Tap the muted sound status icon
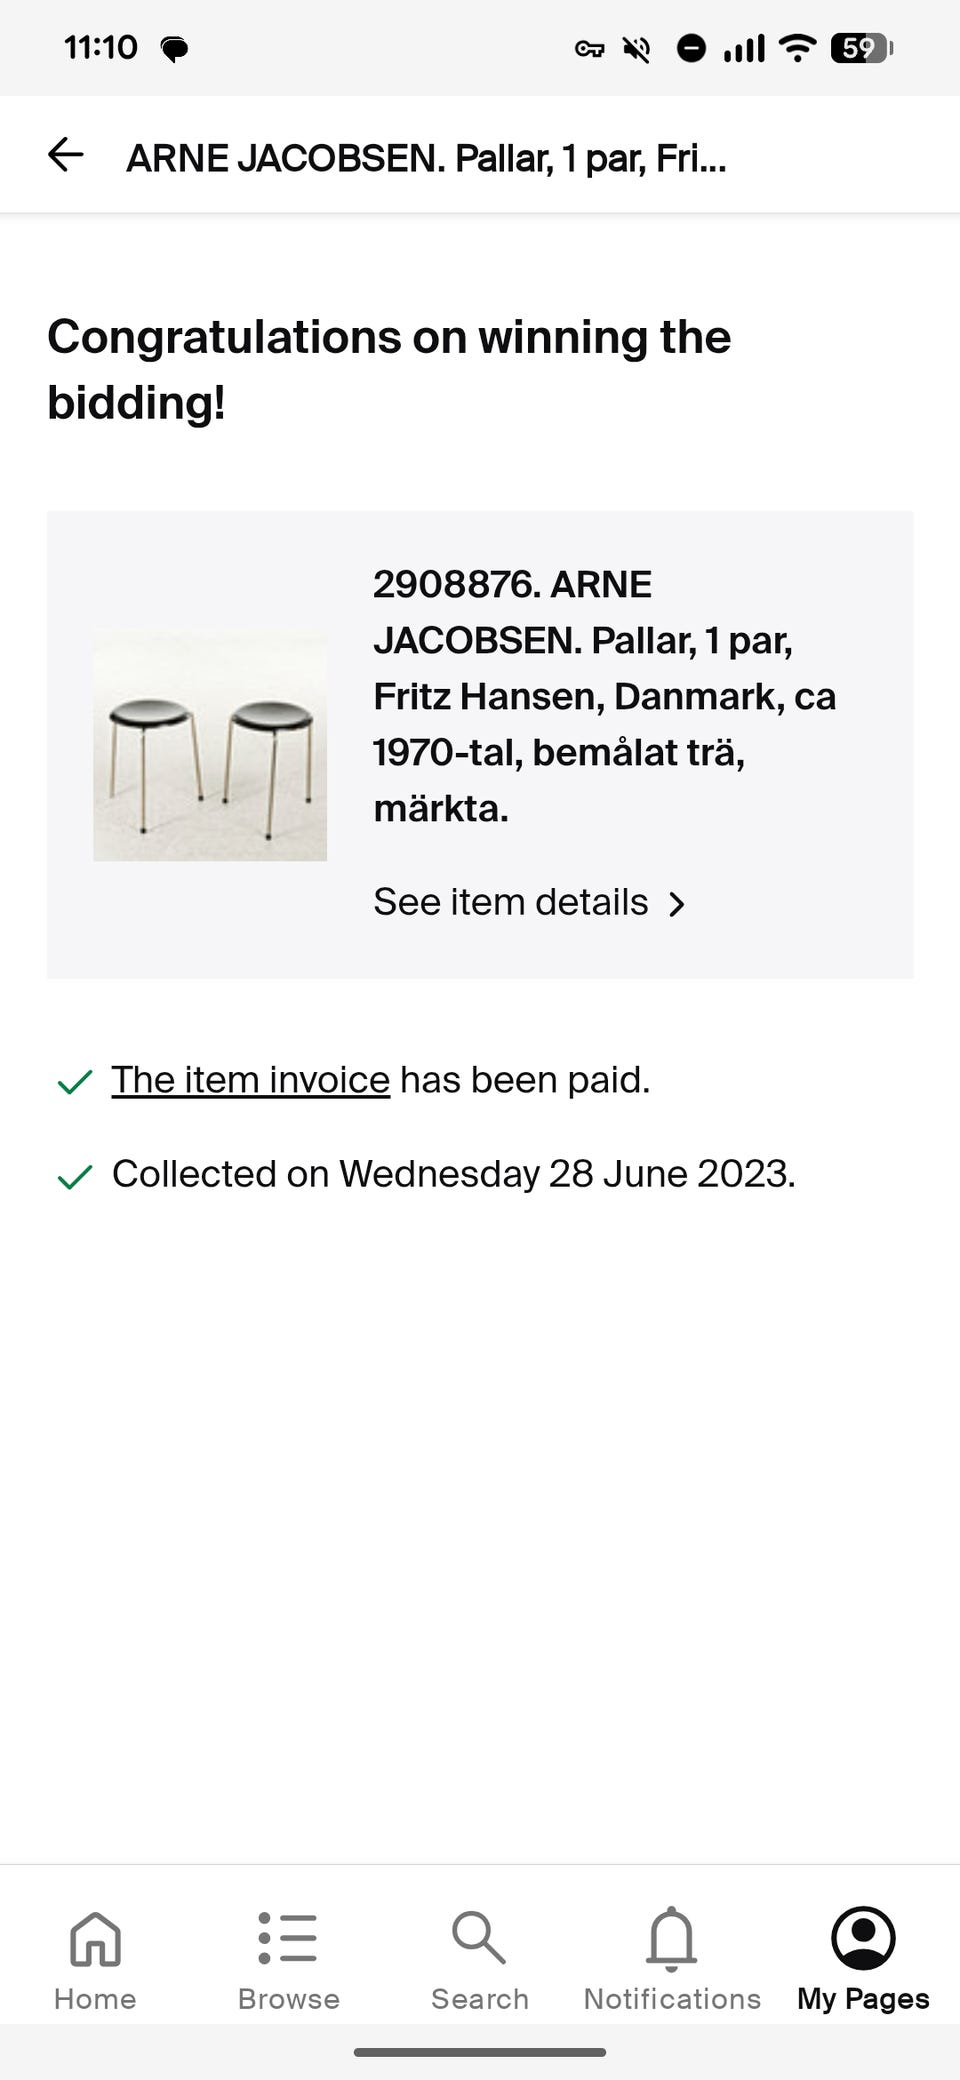 pyautogui.click(x=637, y=48)
